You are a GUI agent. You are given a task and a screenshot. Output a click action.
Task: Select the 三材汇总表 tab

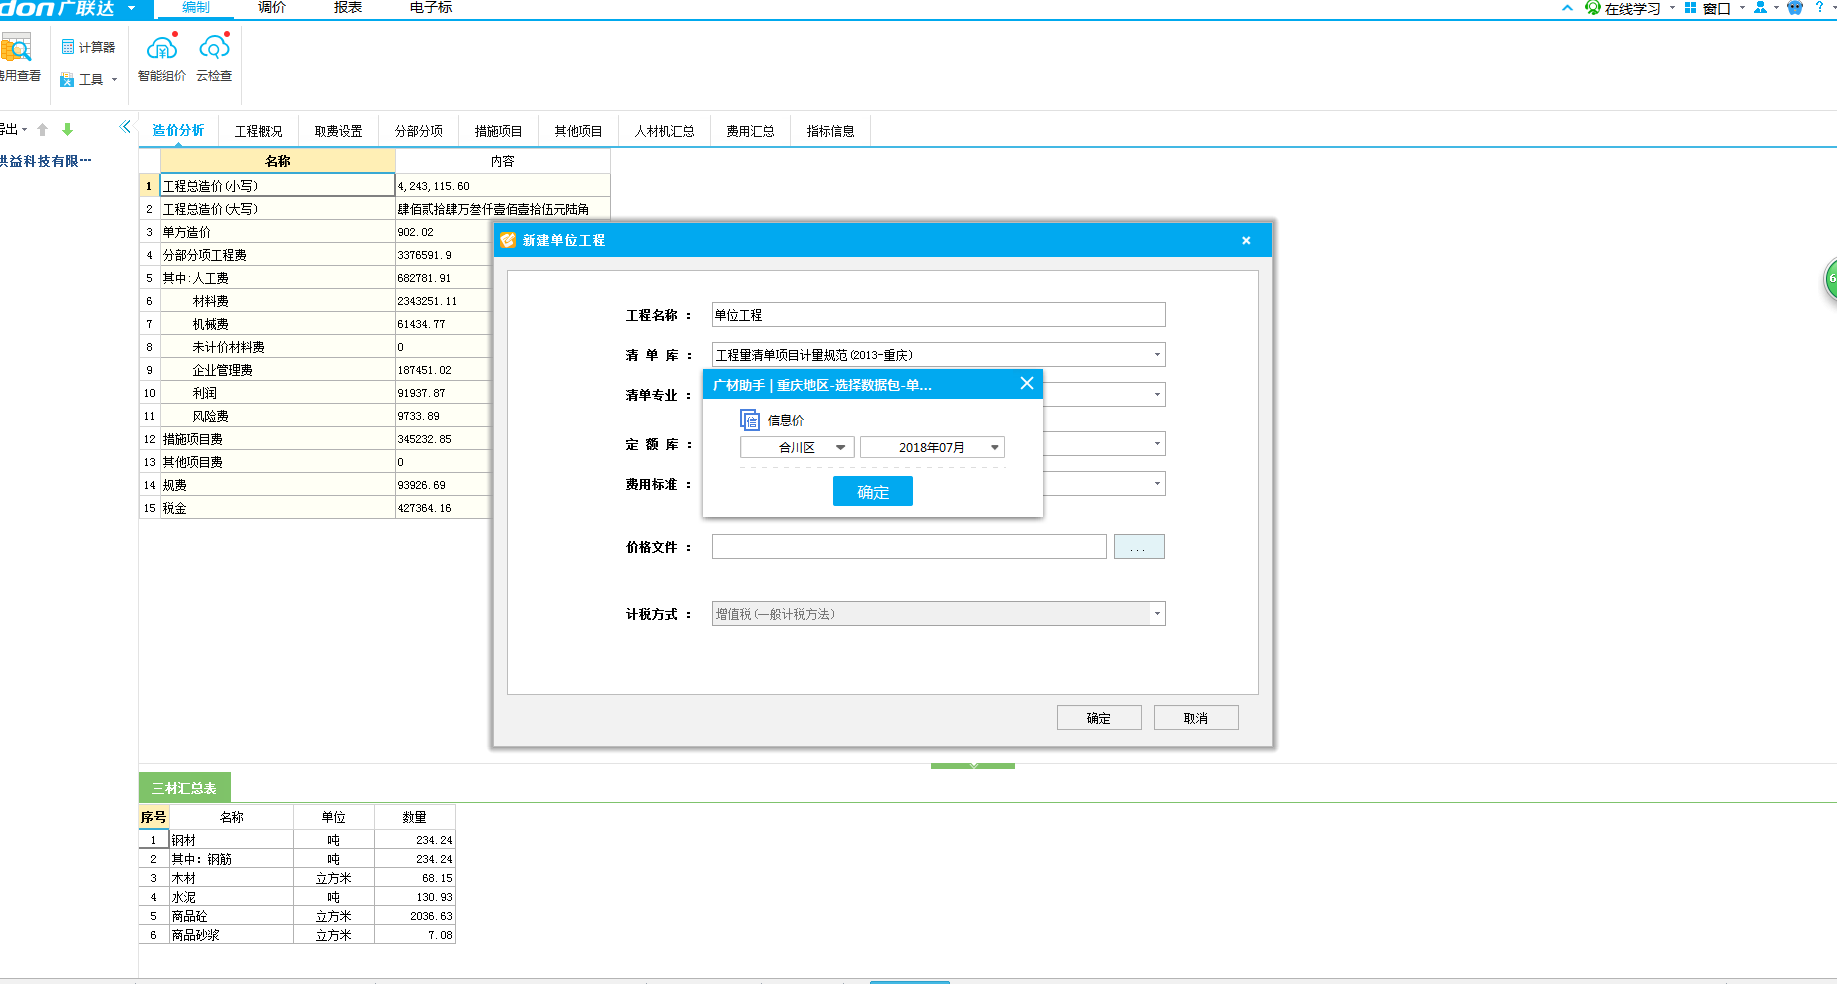[x=184, y=788]
